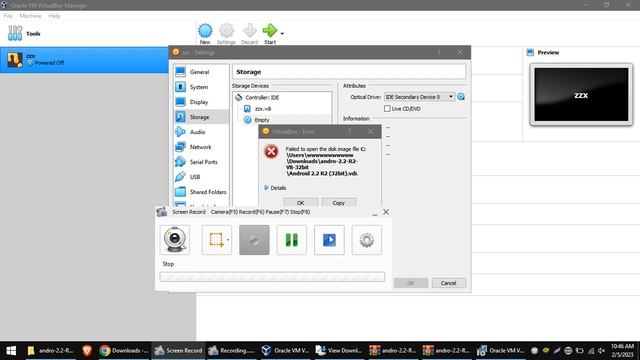
Task: Switch to Chrome Downloads taskbar item
Action: pos(124,351)
